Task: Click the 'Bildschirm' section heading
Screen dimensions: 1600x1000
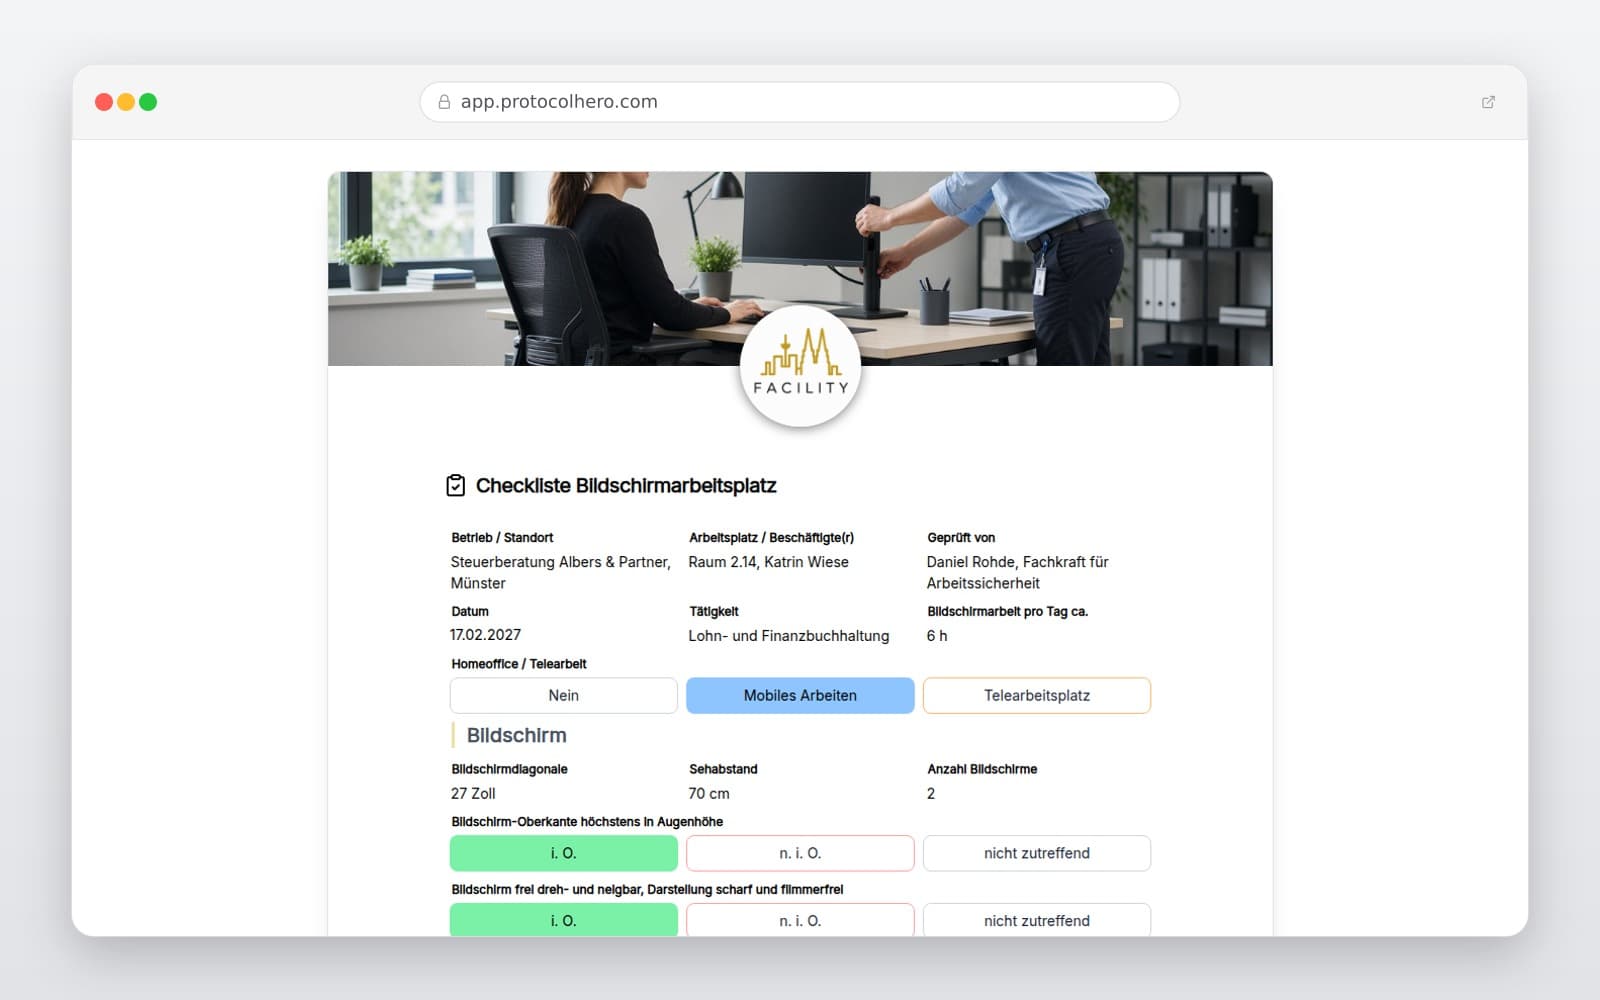Action: point(516,736)
